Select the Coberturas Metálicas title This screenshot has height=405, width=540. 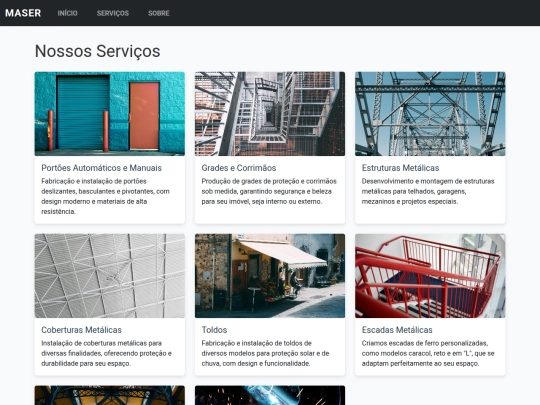(x=81, y=330)
